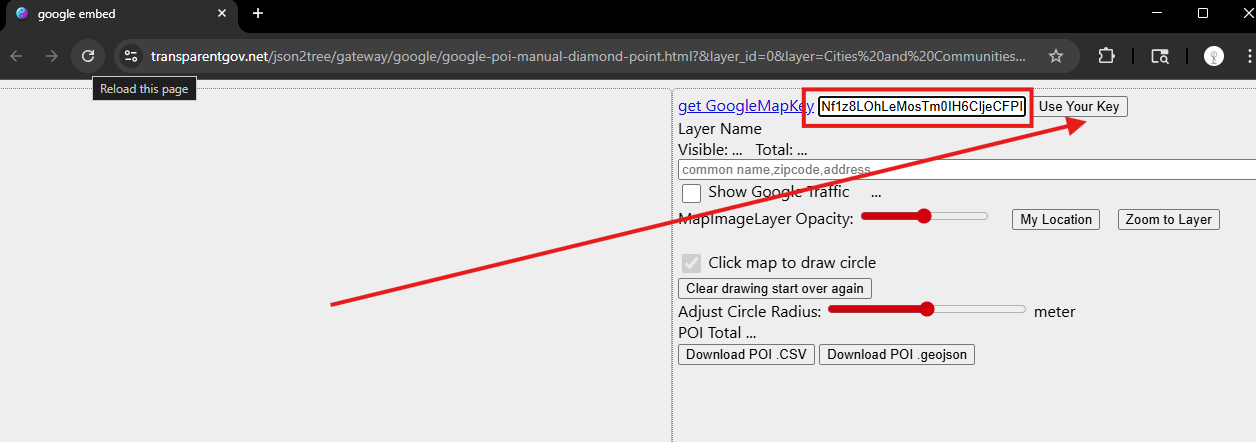
Task: Click the Total count label next to Visible
Action: tap(781, 150)
